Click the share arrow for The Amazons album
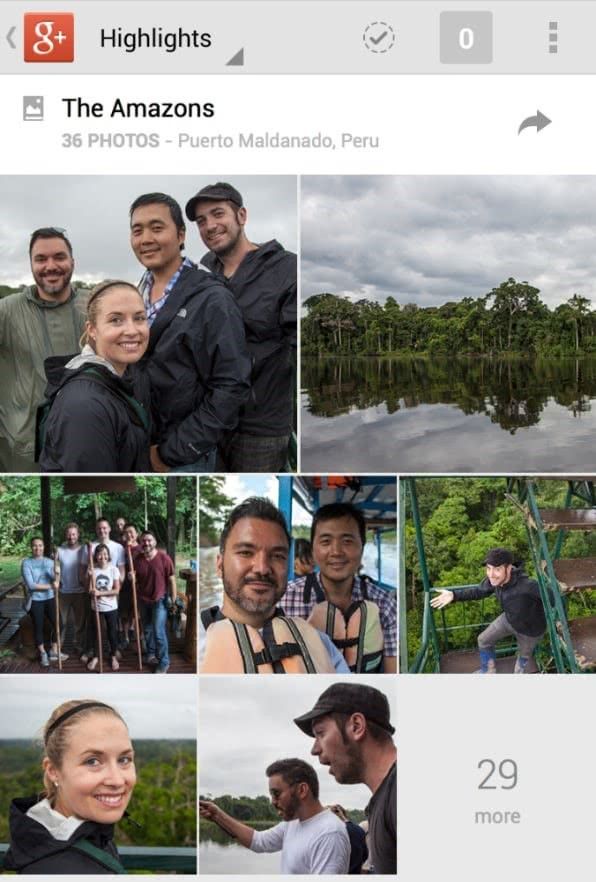 (x=534, y=123)
